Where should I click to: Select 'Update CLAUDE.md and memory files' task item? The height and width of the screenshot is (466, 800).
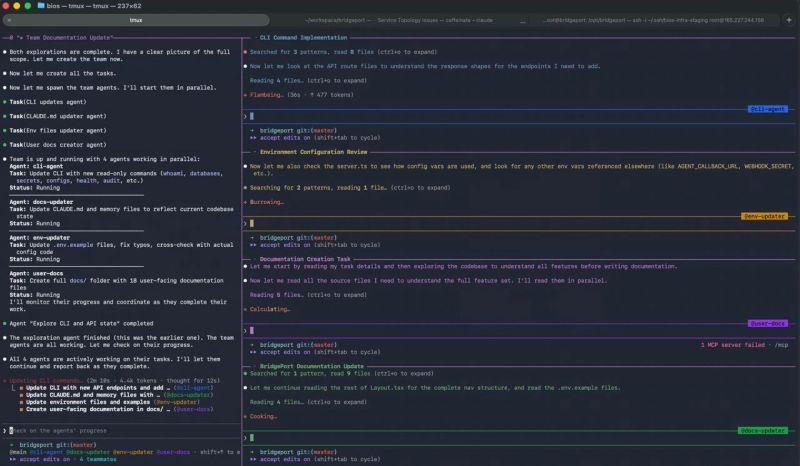point(95,394)
